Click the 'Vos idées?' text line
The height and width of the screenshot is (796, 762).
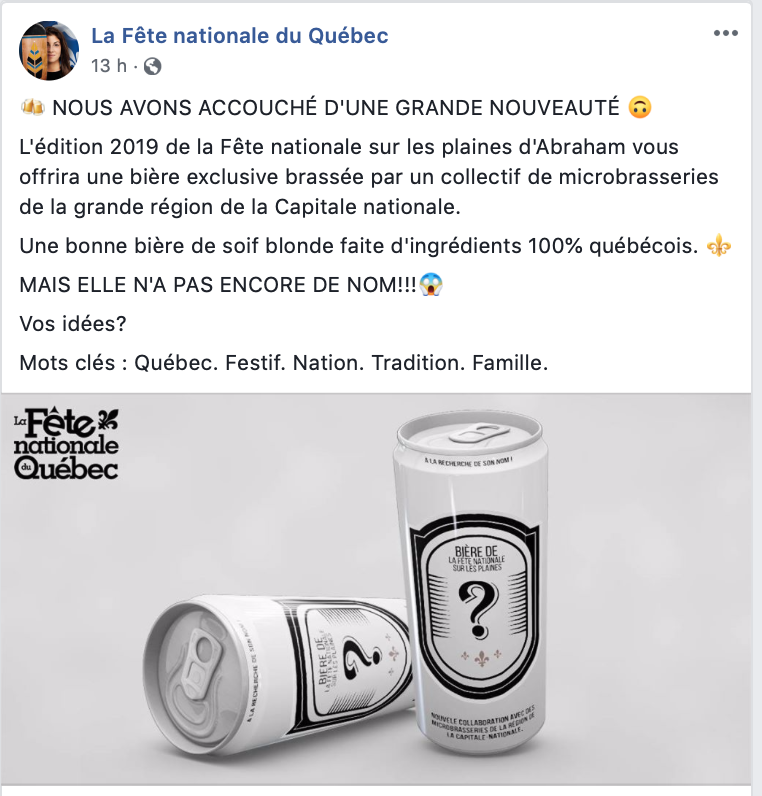(73, 324)
